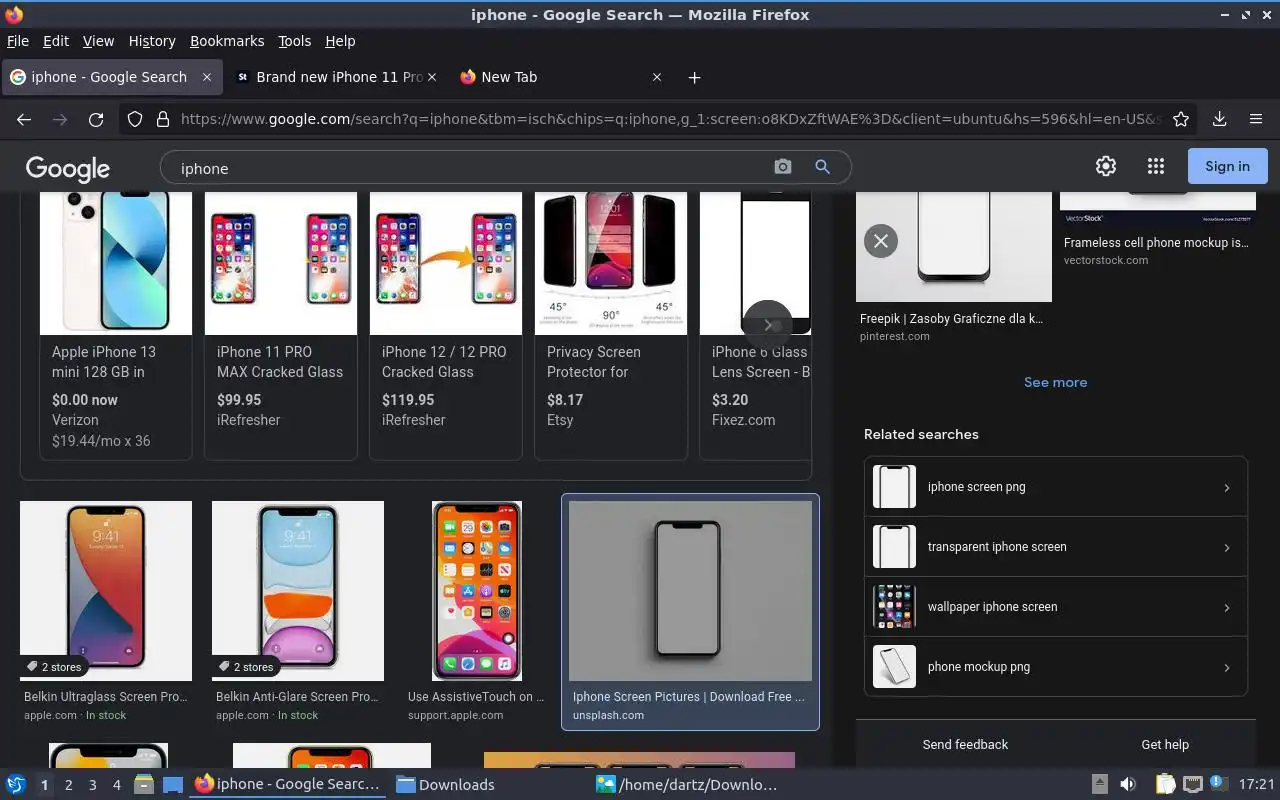Switch to workspace 4 in taskbar
Viewport: 1280px width, 800px height.
(x=116, y=785)
